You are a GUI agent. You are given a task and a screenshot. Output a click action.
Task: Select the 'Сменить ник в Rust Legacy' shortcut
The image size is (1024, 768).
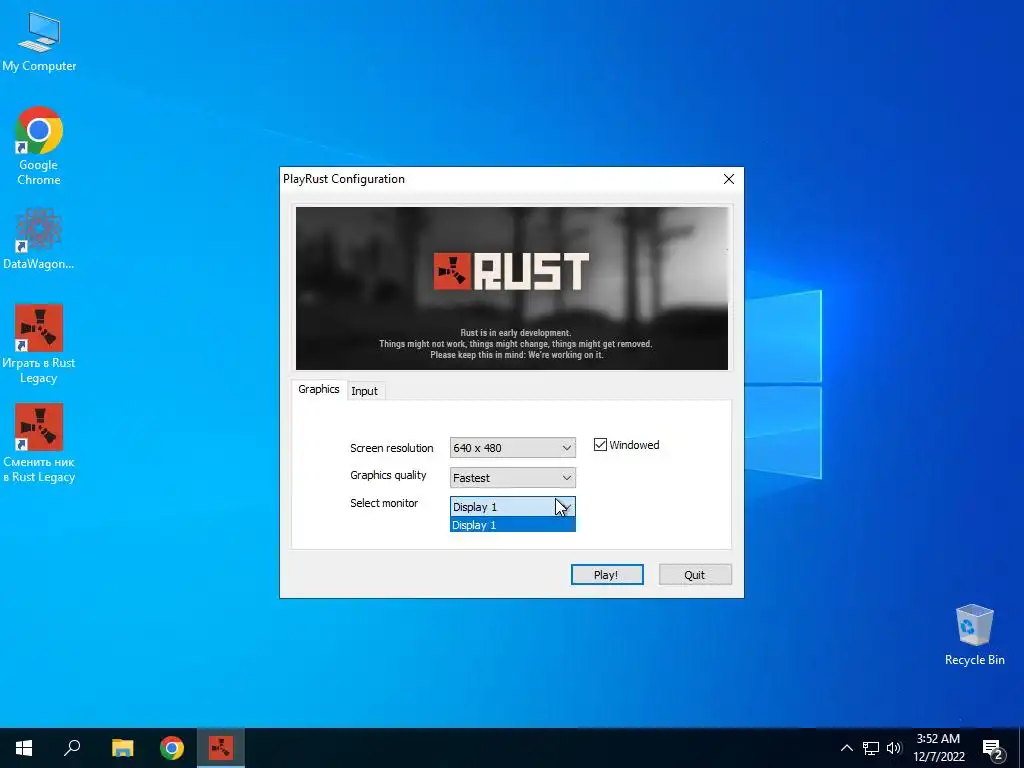pos(39,443)
